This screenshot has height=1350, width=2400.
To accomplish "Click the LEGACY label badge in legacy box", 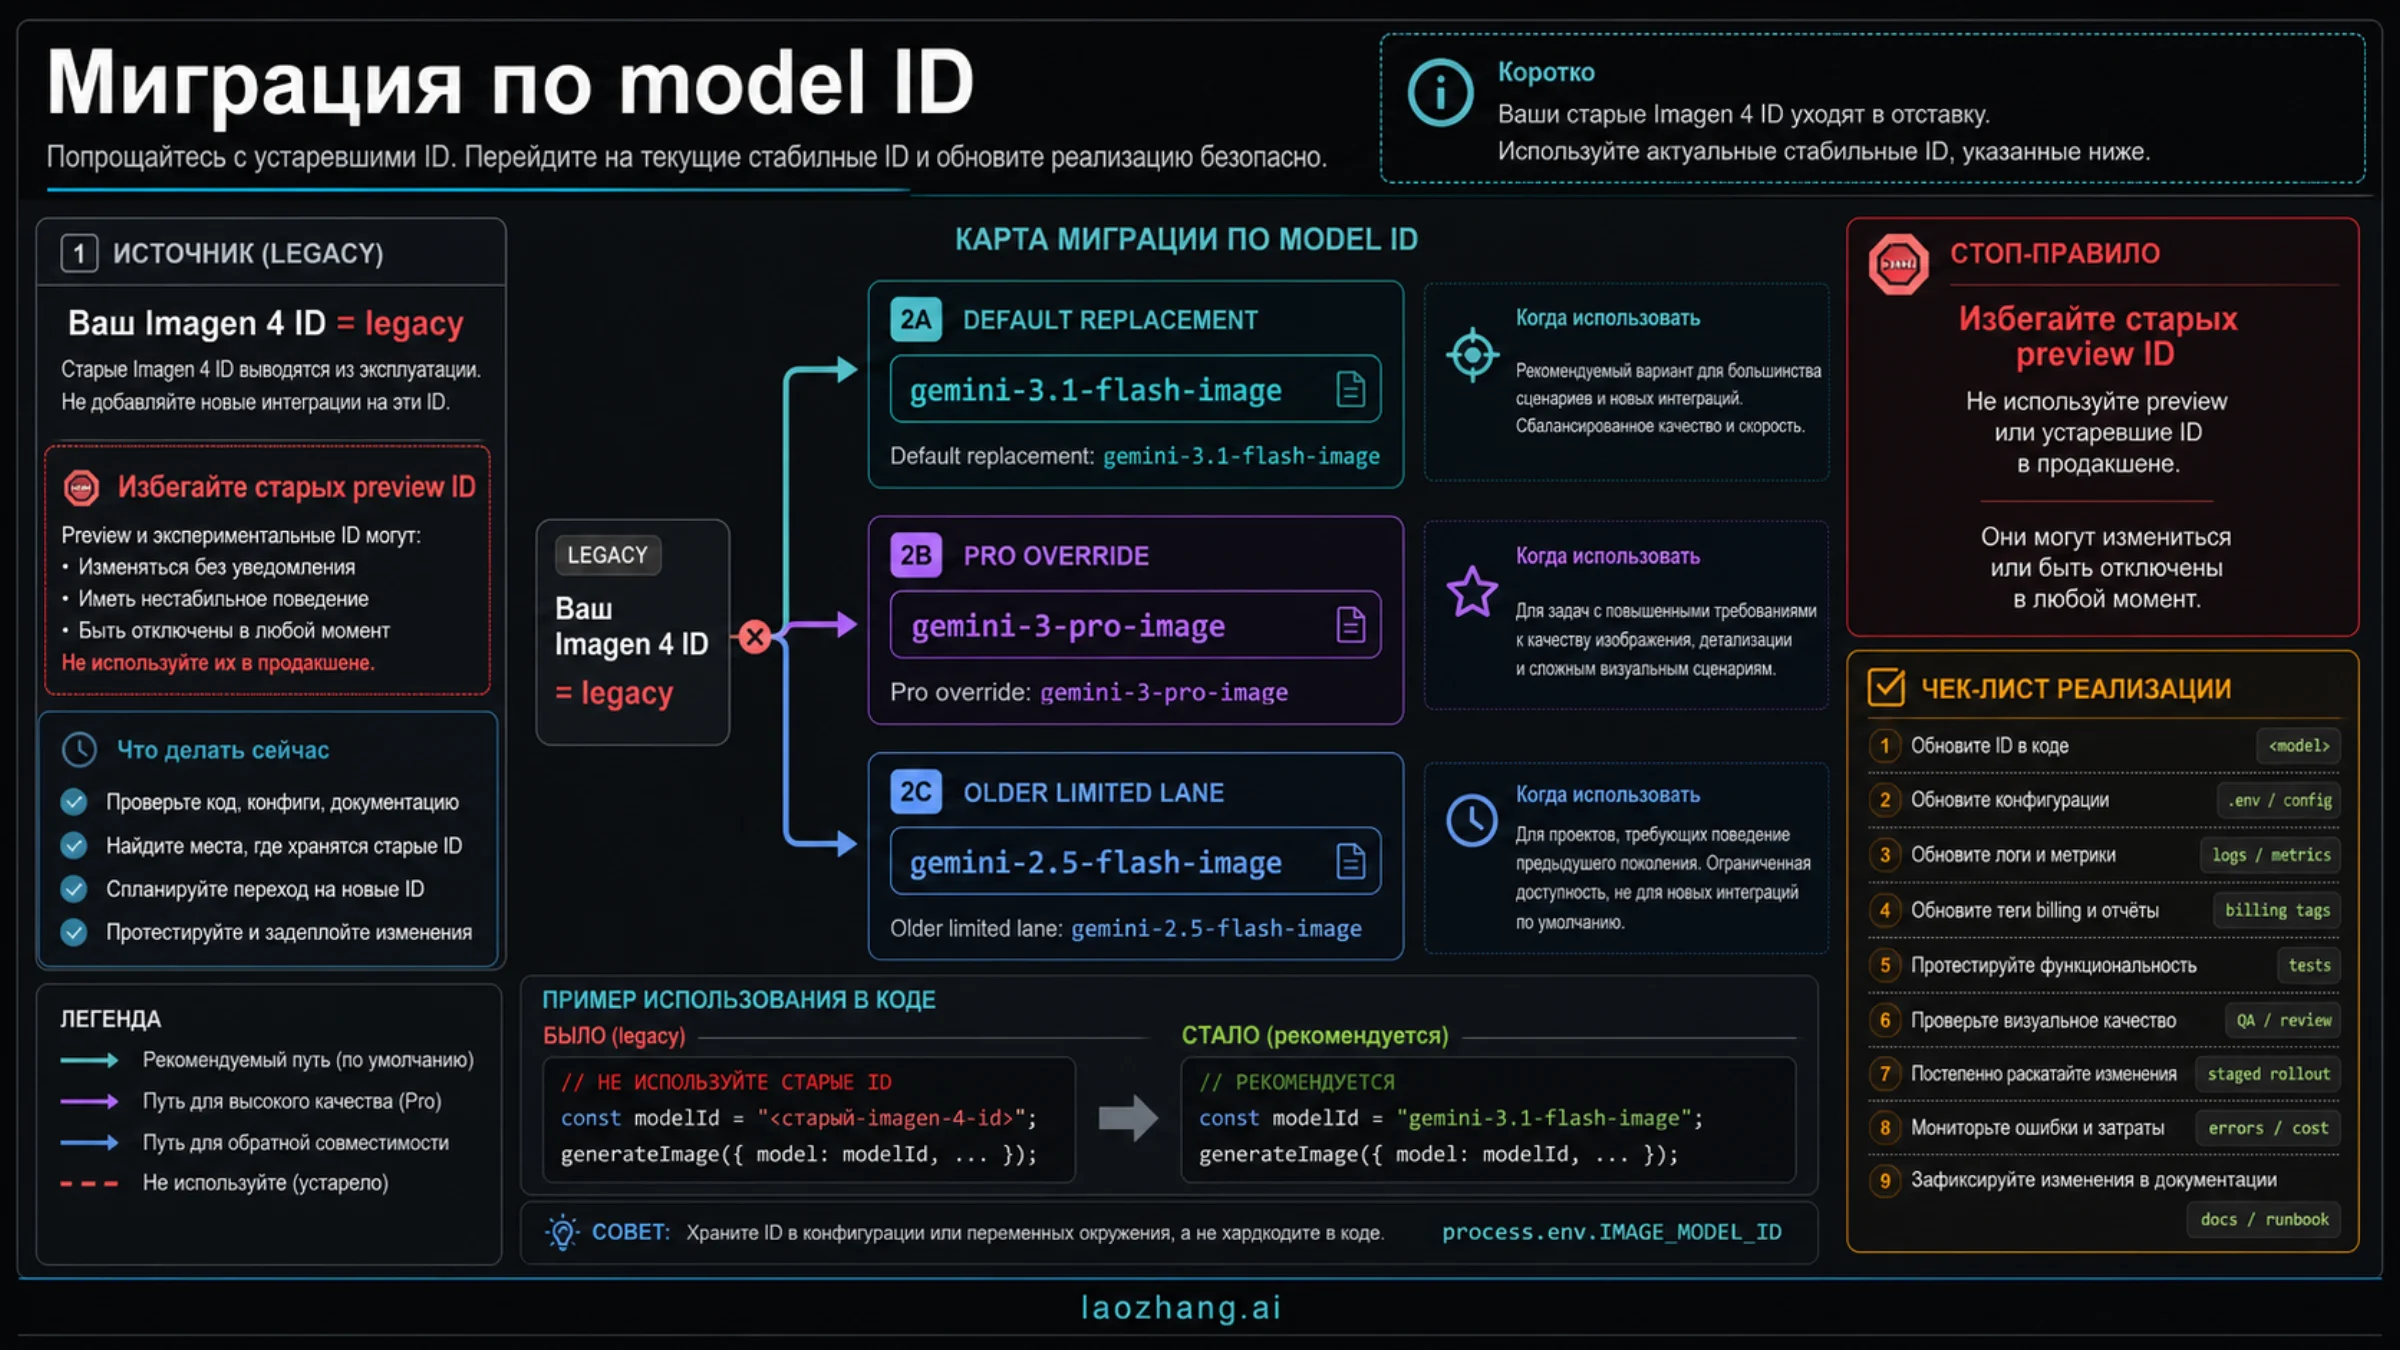I will click(608, 555).
